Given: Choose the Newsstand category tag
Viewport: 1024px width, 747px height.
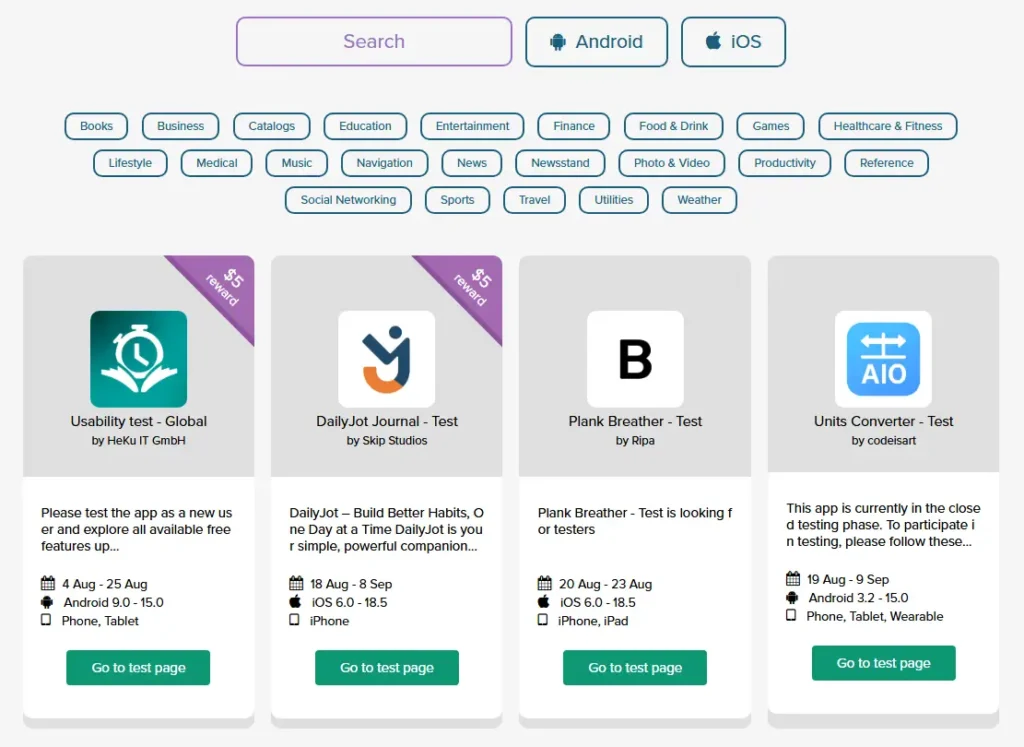Looking at the screenshot, I should tap(560, 163).
